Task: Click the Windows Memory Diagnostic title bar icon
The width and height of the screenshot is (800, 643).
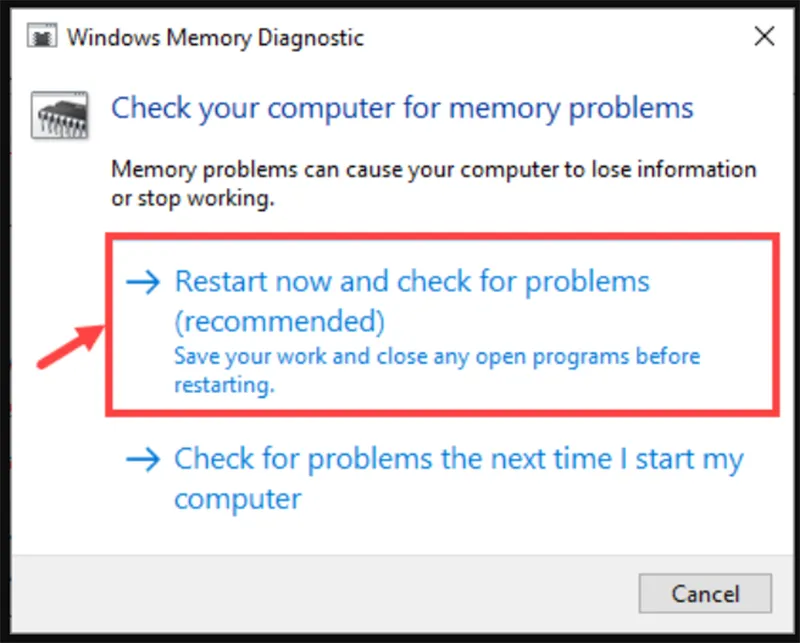Action: tap(43, 38)
